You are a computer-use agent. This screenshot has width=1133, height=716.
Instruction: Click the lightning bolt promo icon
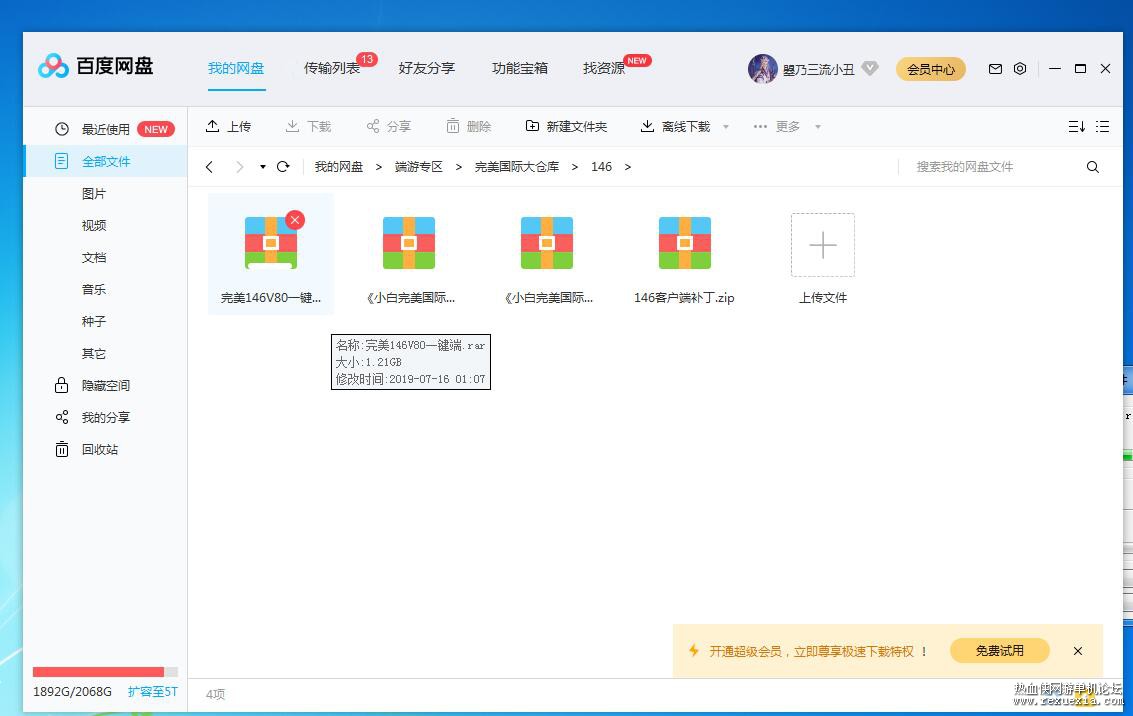pyautogui.click(x=694, y=650)
